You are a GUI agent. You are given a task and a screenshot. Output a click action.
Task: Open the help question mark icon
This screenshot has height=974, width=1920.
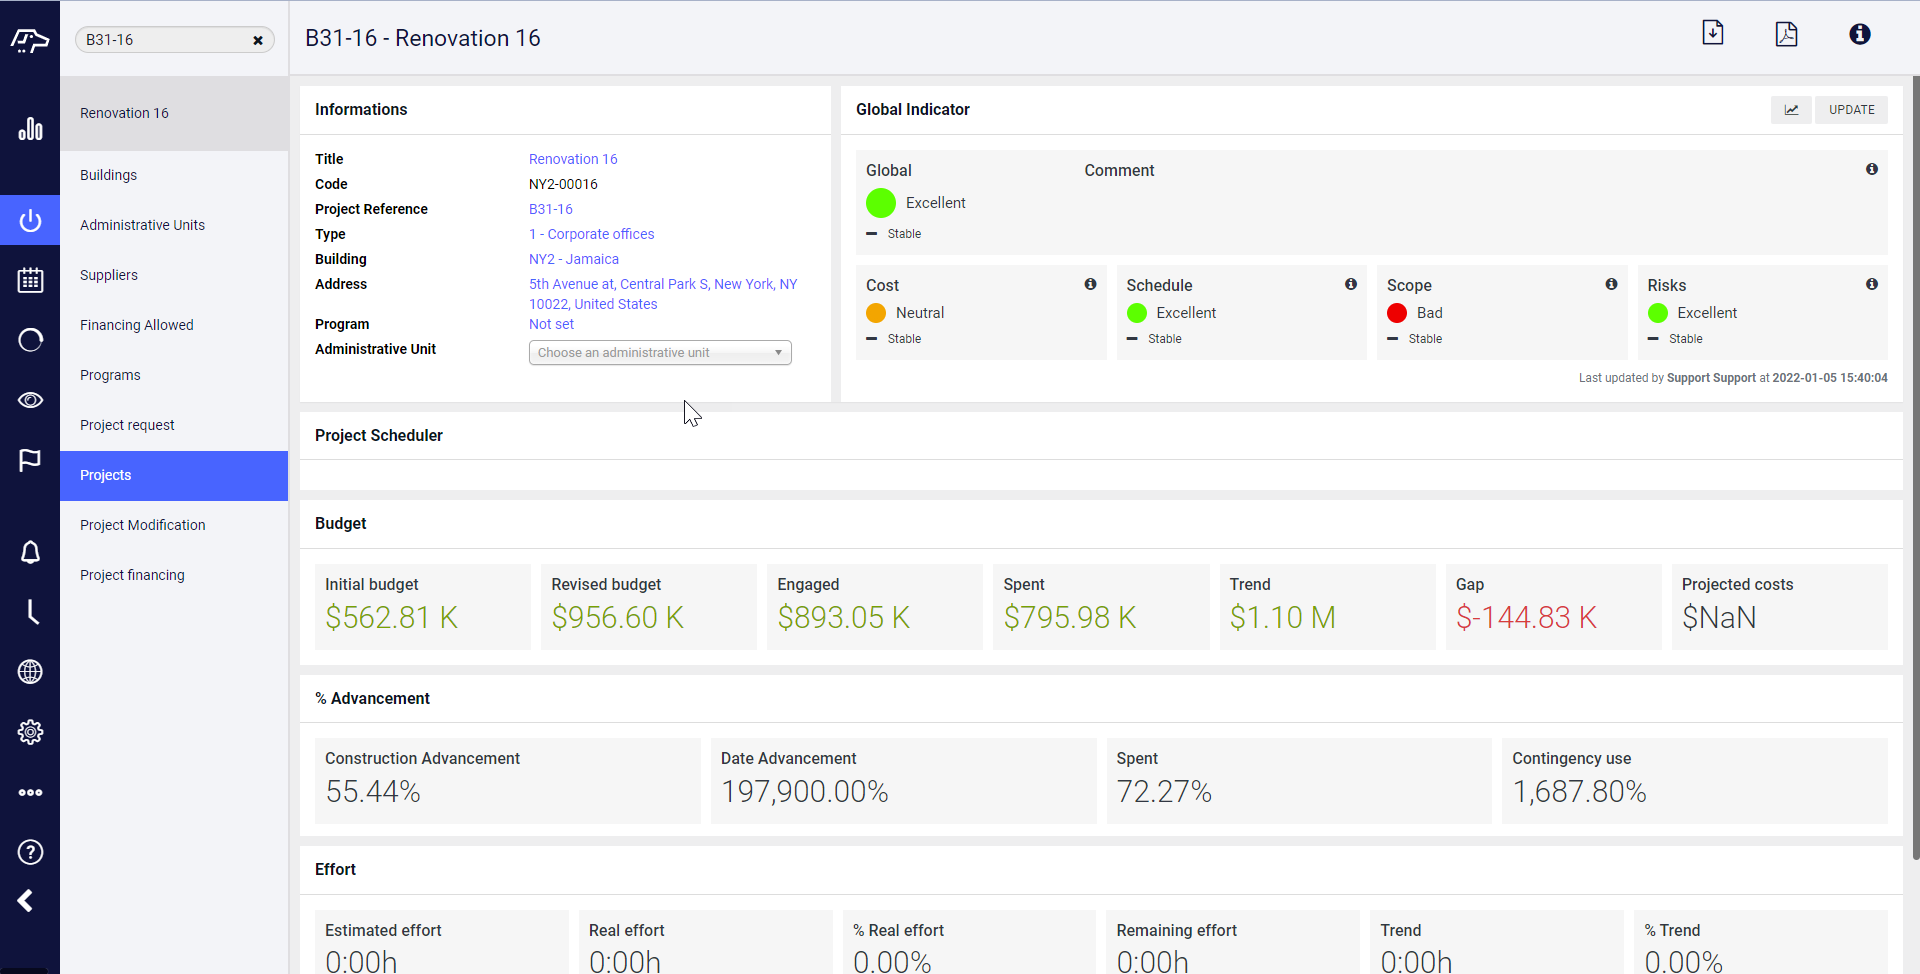click(x=30, y=852)
